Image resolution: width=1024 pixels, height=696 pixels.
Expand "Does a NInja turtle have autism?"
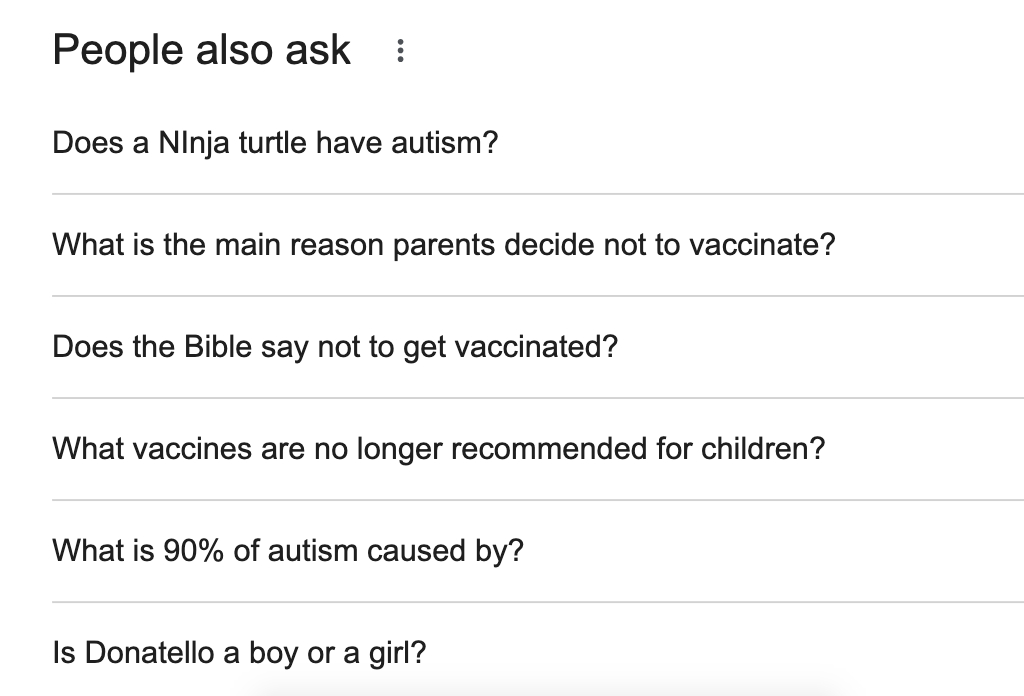275,143
